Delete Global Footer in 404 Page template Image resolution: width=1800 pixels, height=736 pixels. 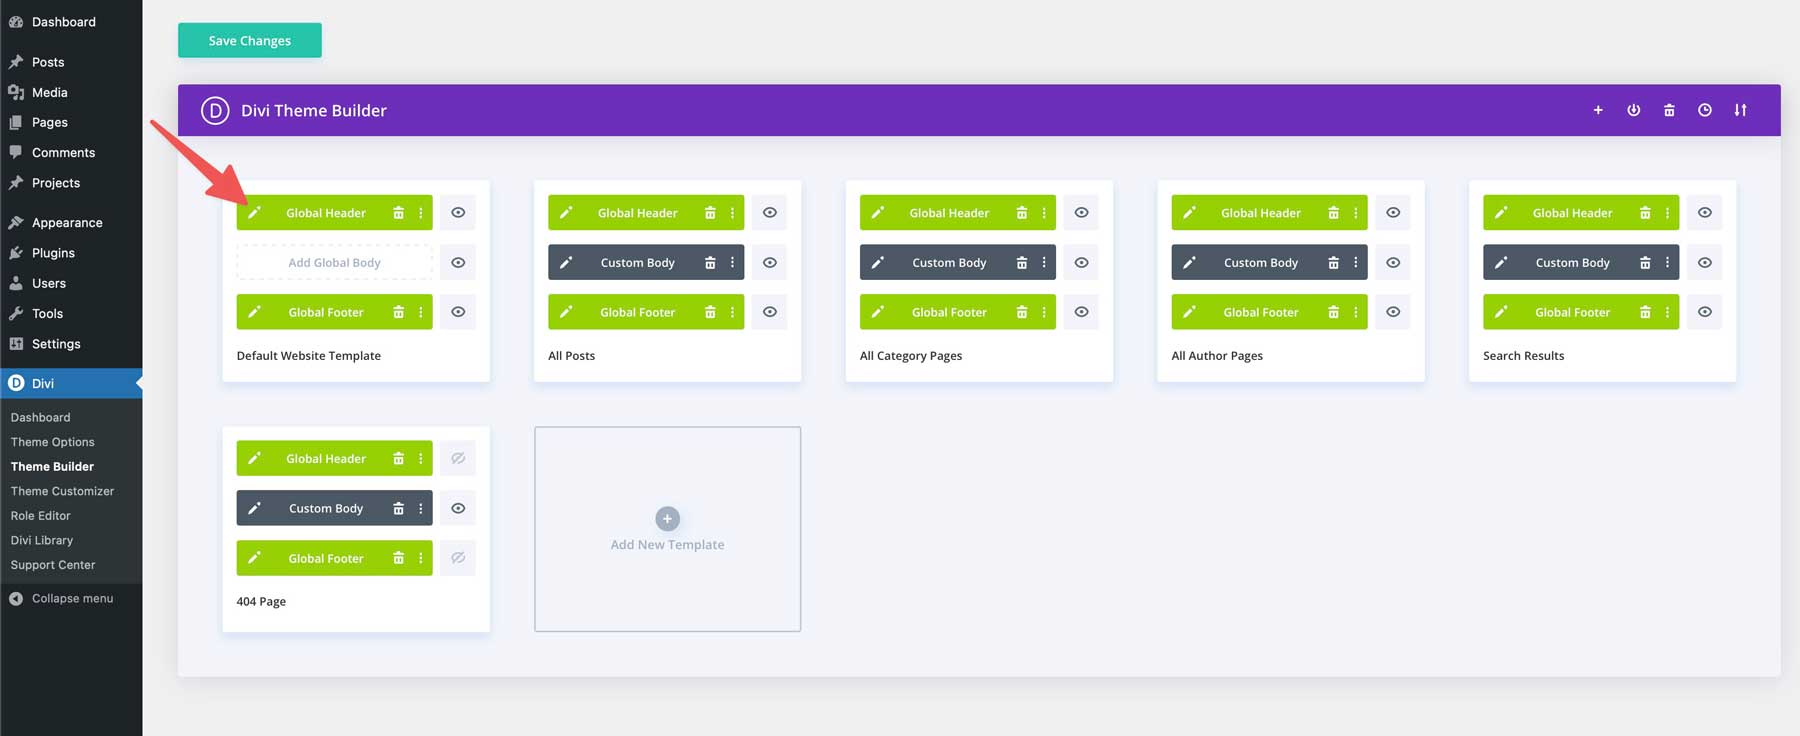[x=398, y=558]
